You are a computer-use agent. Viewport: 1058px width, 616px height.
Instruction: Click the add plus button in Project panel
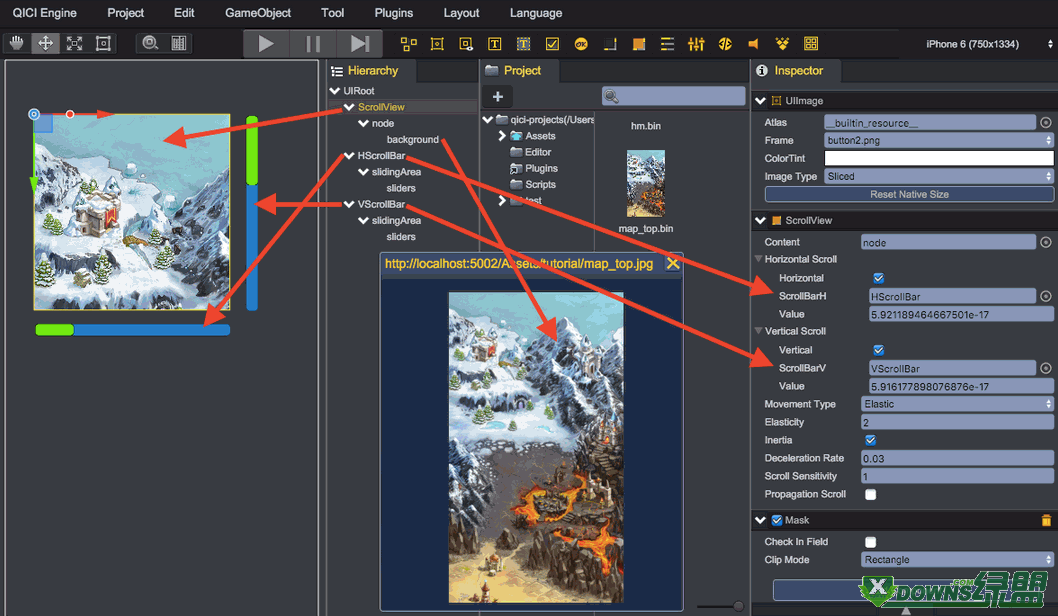click(497, 97)
